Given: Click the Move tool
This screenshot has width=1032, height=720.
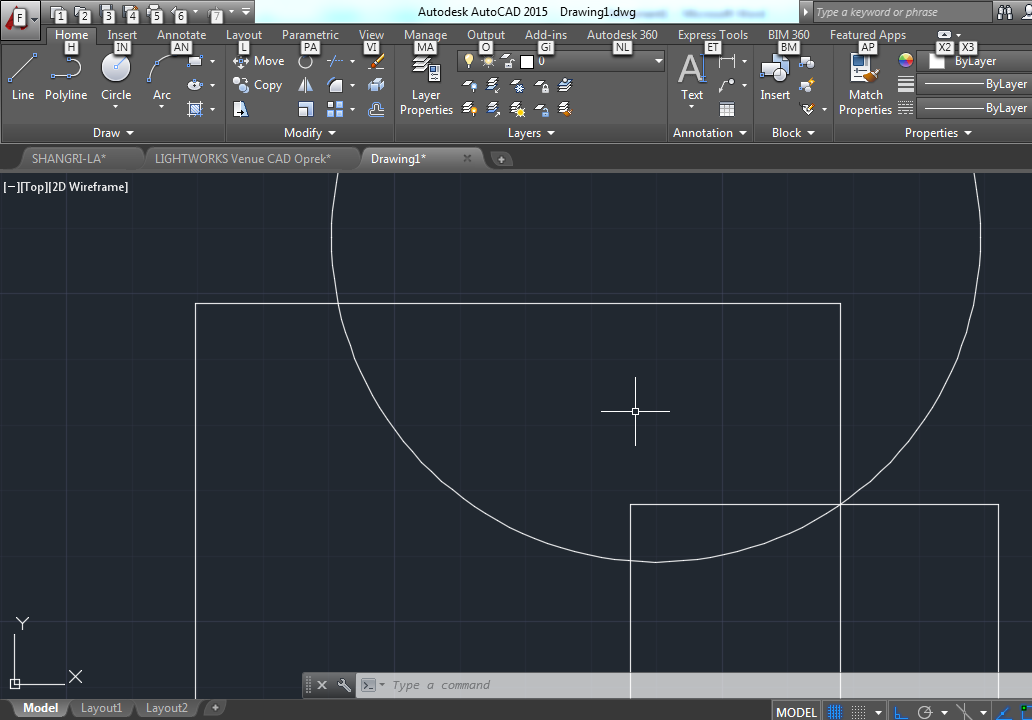Looking at the screenshot, I should [259, 61].
